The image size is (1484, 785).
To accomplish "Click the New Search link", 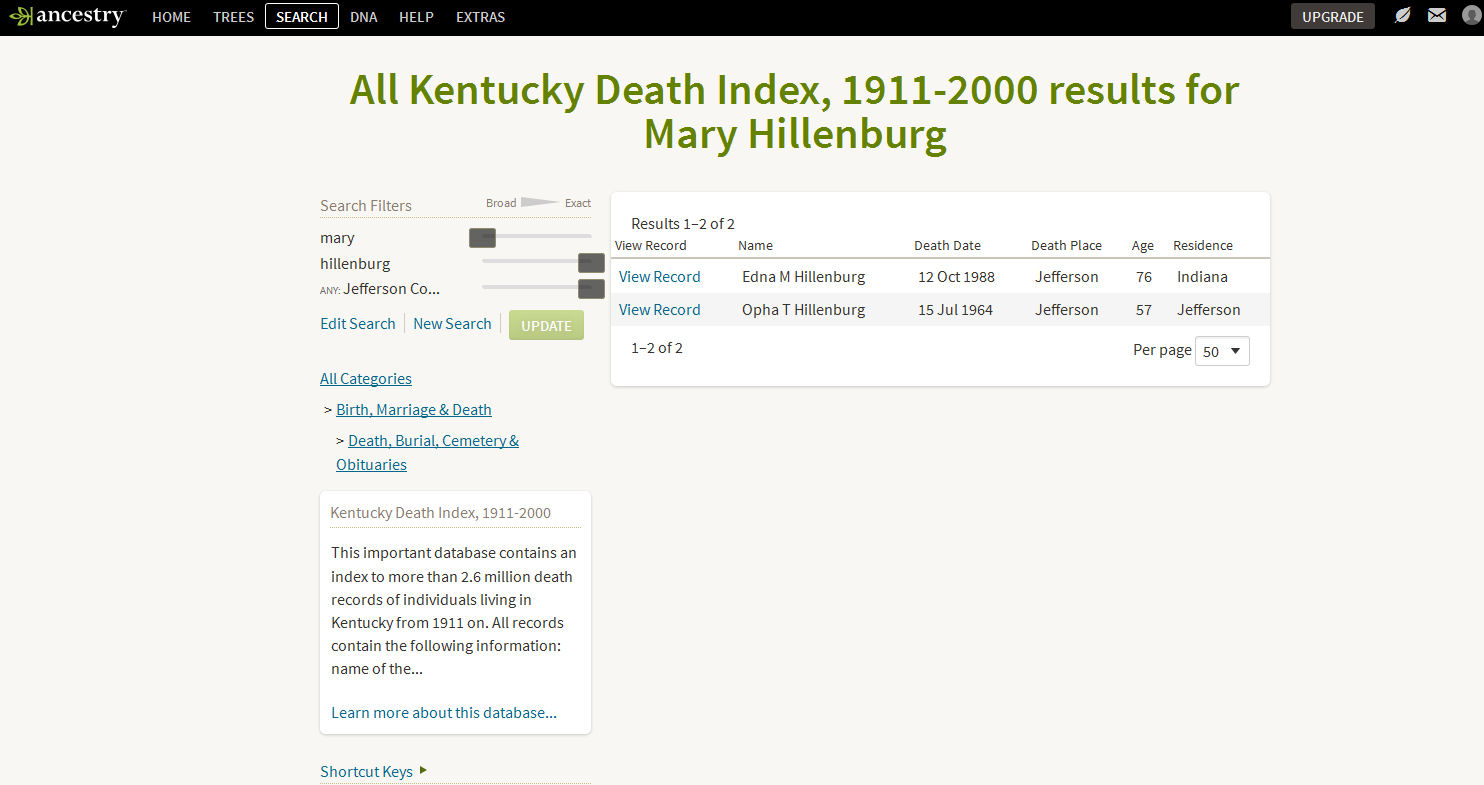I will point(452,323).
